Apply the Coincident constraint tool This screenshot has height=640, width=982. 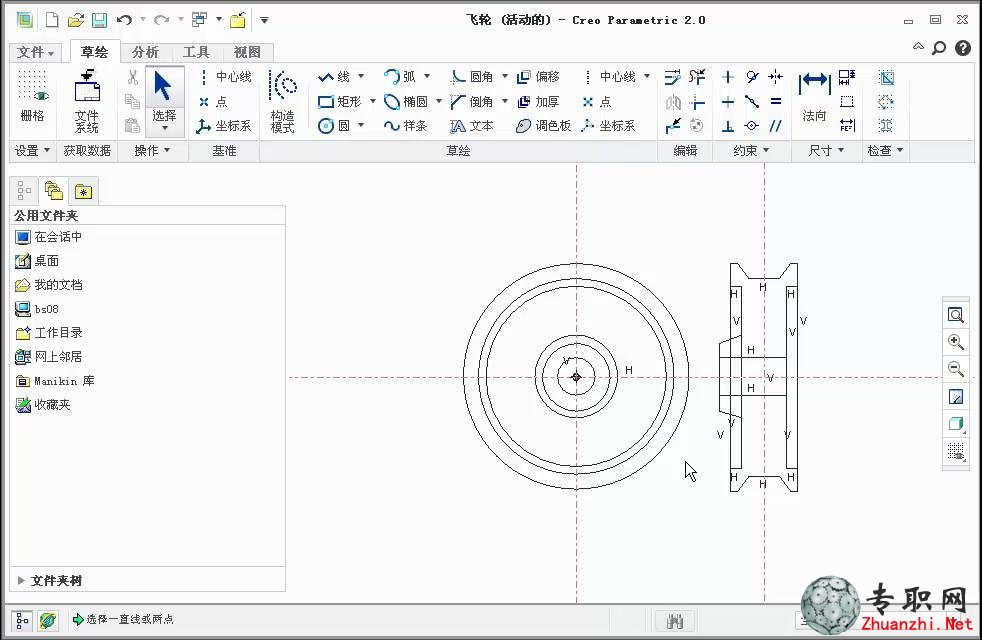tap(752, 126)
